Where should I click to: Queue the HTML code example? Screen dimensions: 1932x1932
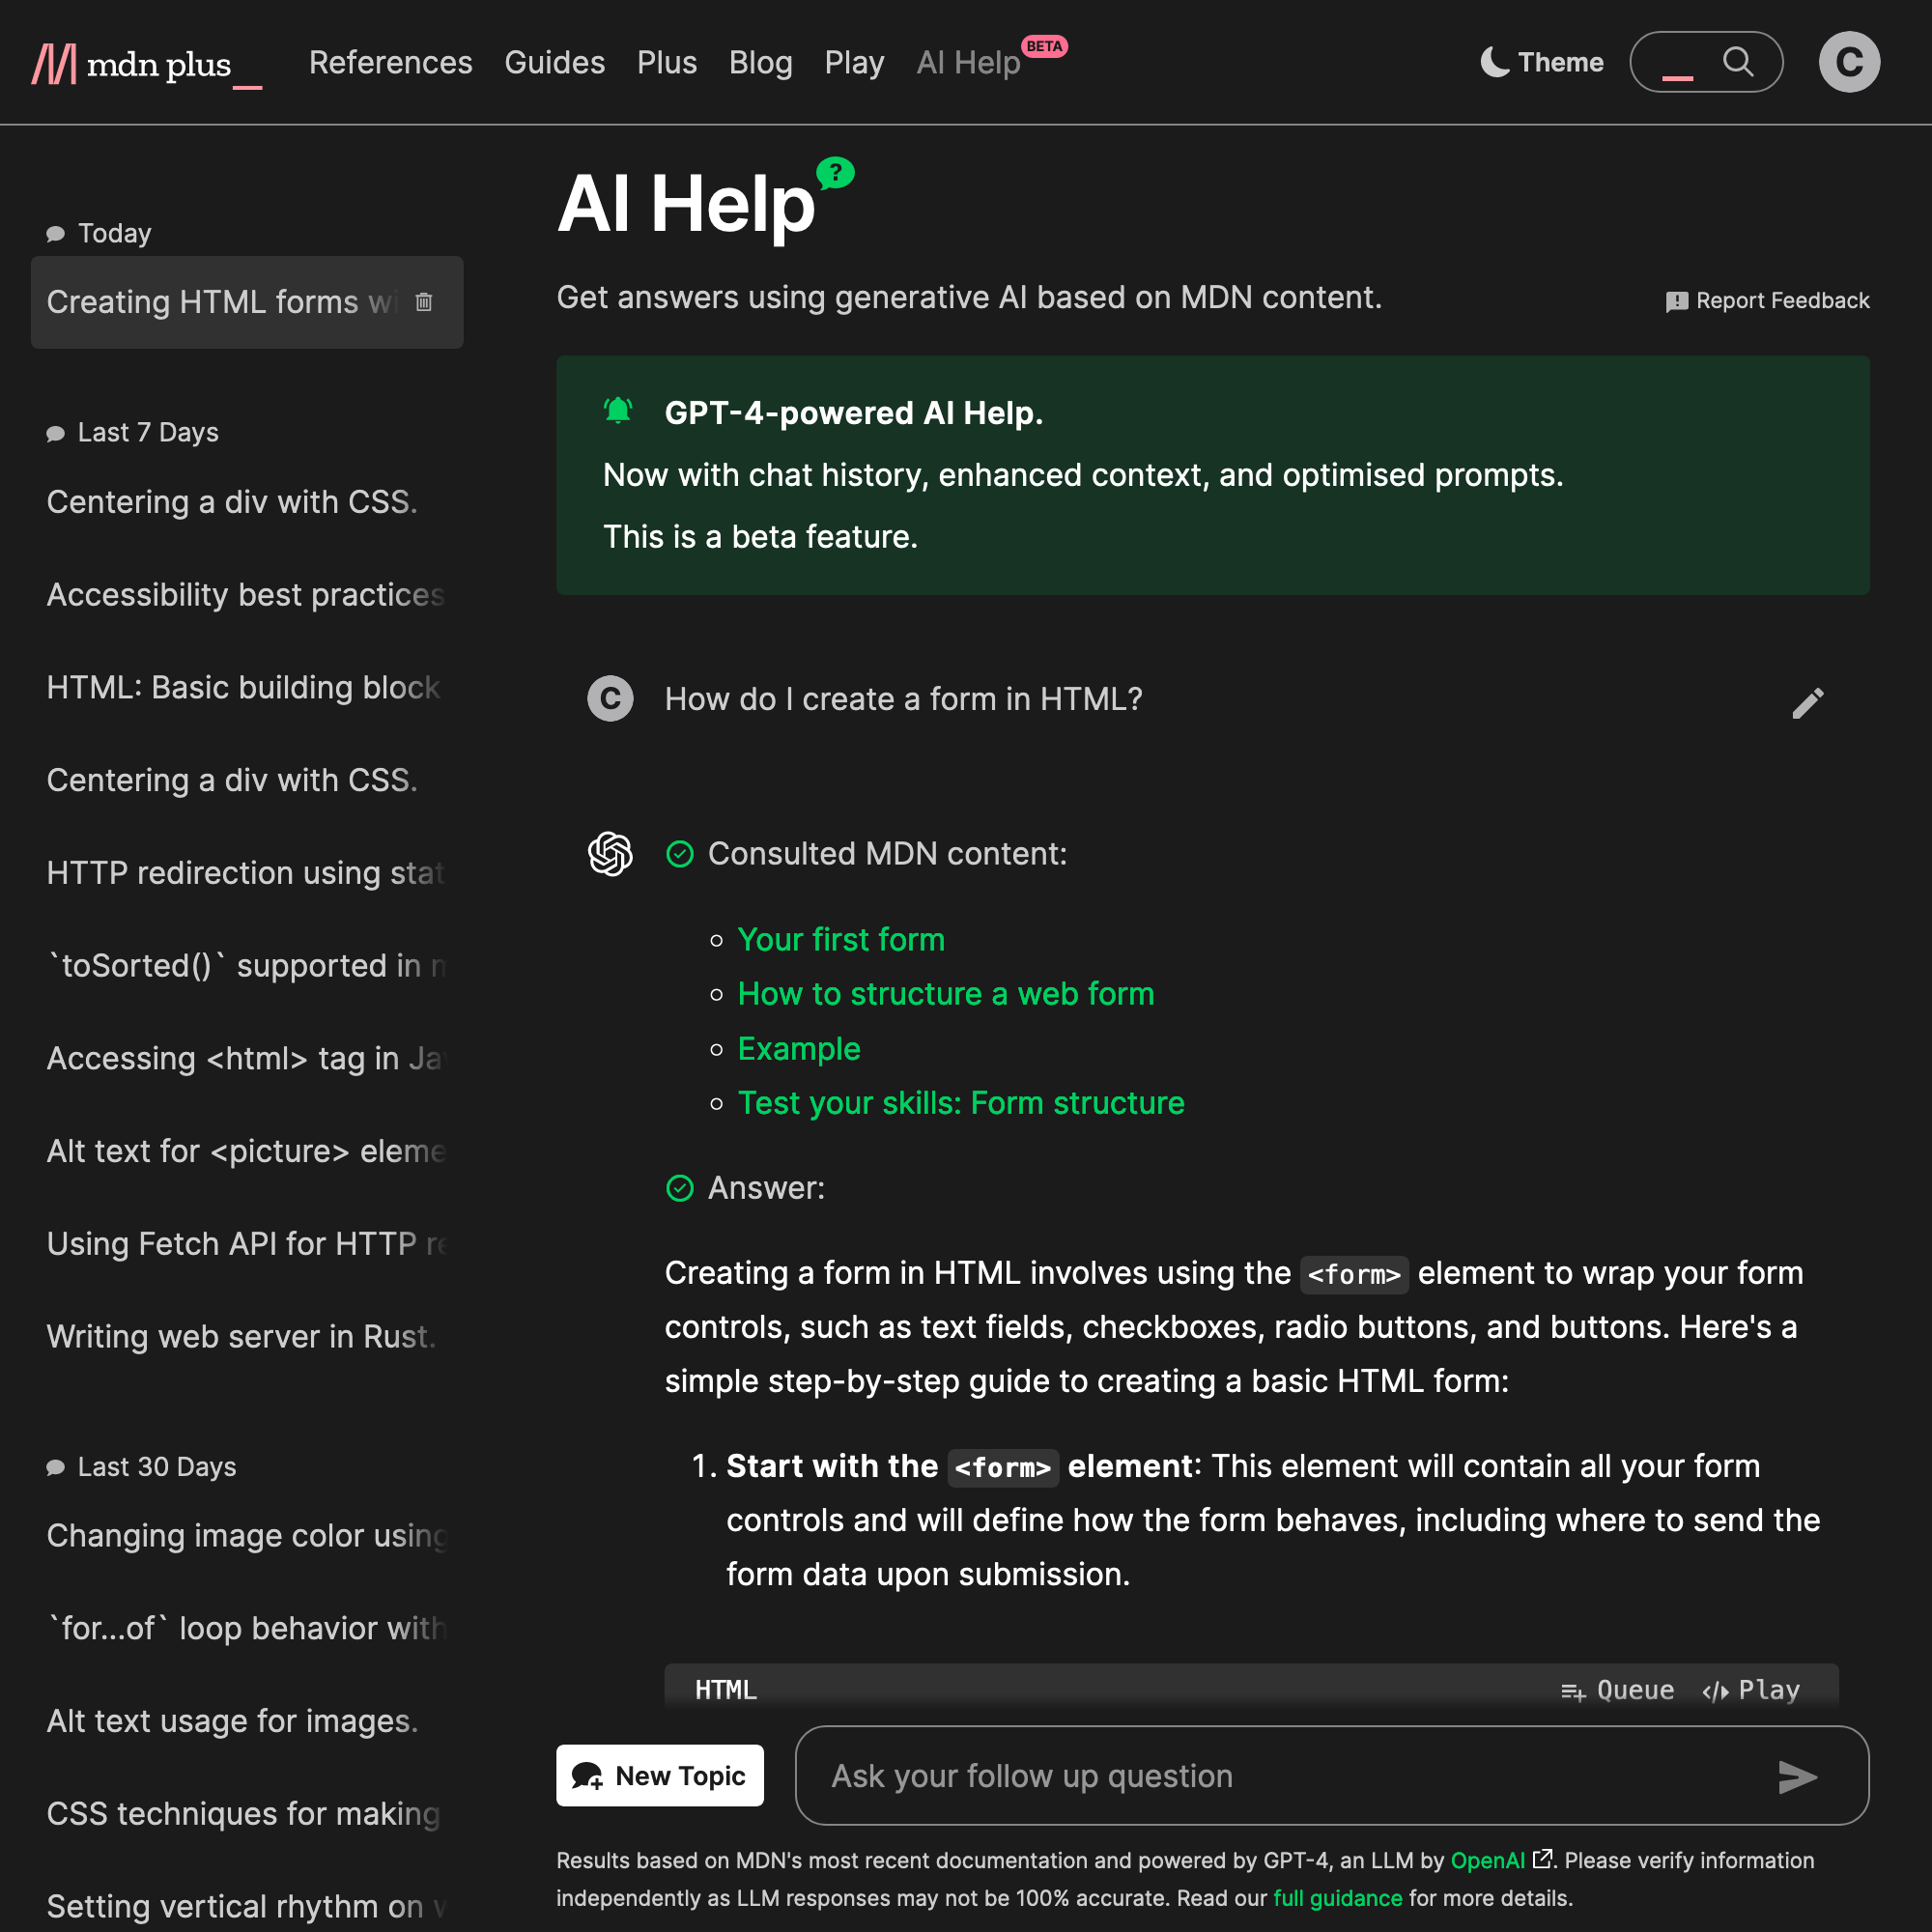[x=1617, y=1690]
